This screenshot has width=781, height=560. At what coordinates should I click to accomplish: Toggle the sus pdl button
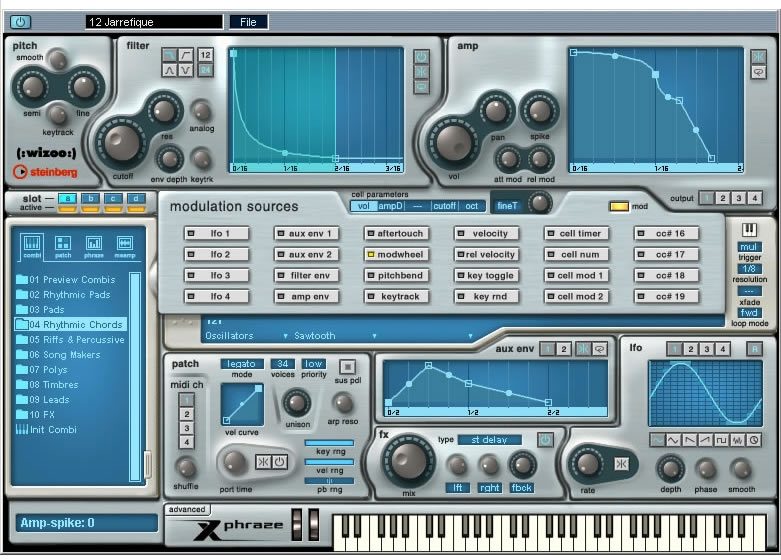pyautogui.click(x=348, y=367)
